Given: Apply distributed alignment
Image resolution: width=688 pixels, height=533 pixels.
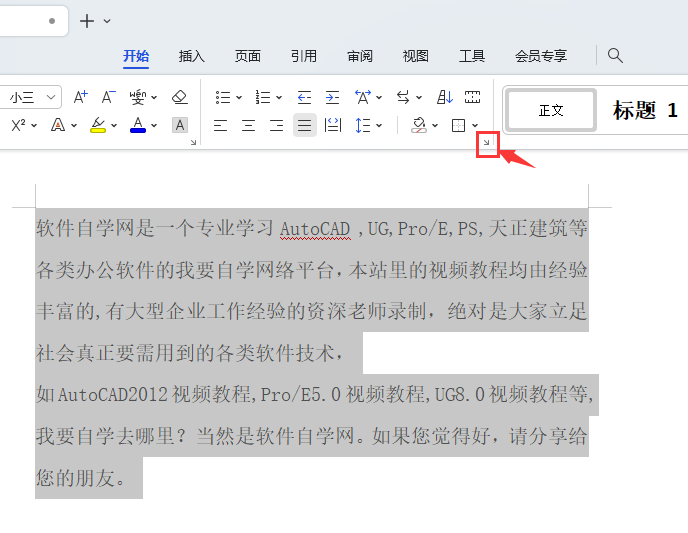Looking at the screenshot, I should (333, 125).
